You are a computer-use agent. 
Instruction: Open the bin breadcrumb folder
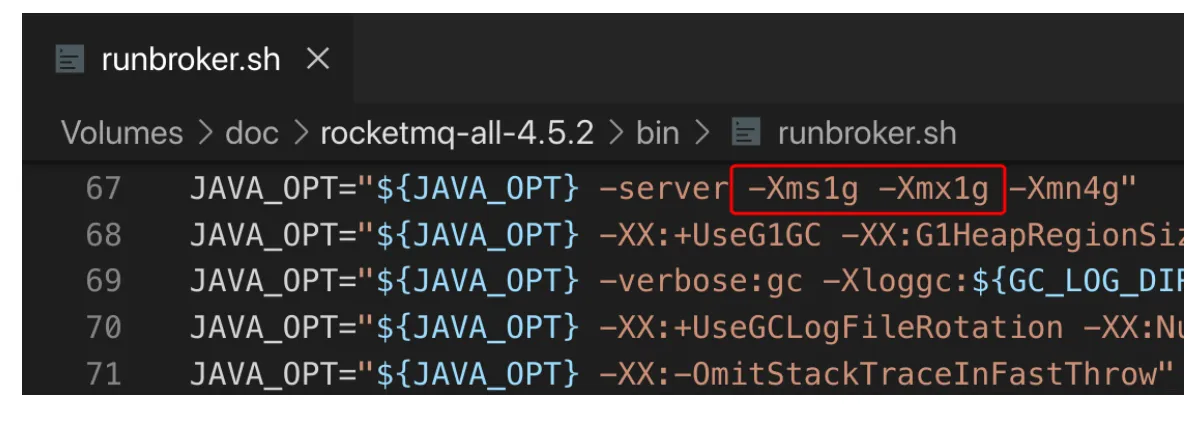pyautogui.click(x=657, y=133)
